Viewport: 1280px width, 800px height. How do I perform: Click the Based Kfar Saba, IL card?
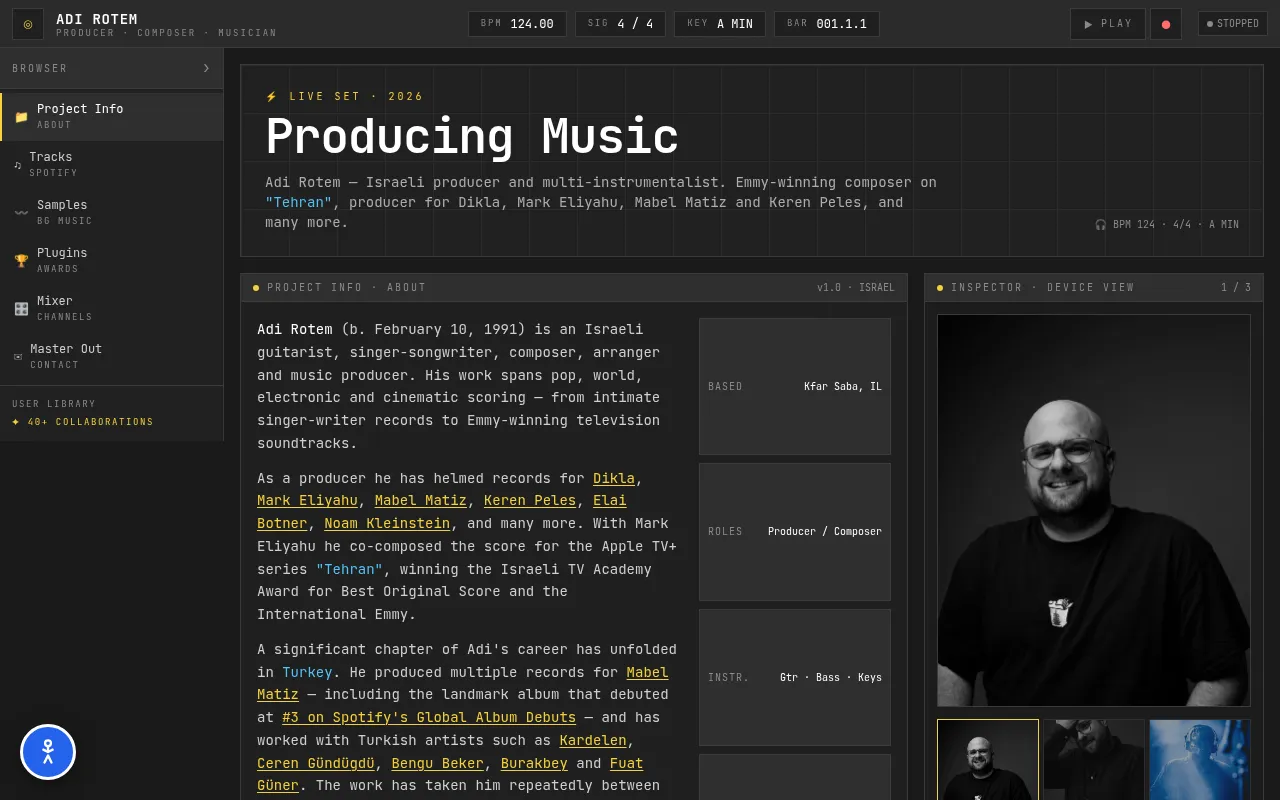pyautogui.click(x=795, y=386)
